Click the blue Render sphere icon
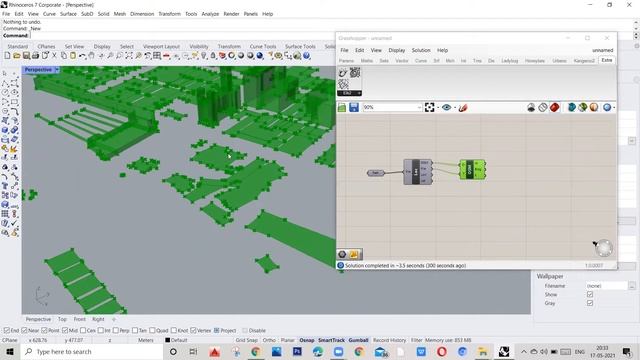This screenshot has width=640, height=360. pos(260,56)
